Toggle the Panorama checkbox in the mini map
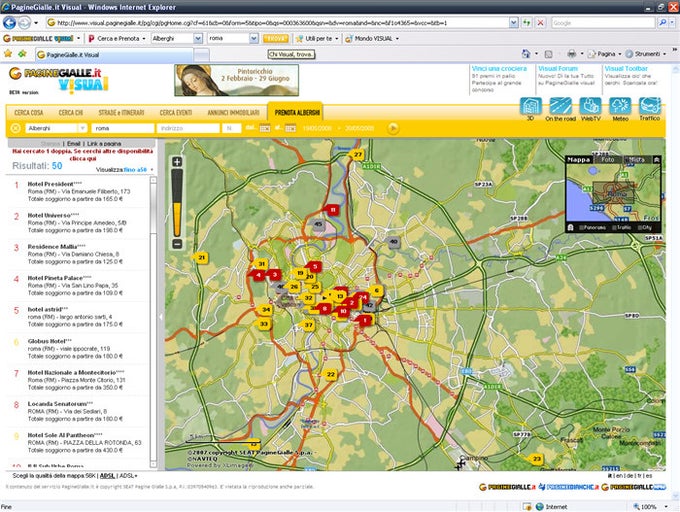680x512 pixels. (x=582, y=228)
